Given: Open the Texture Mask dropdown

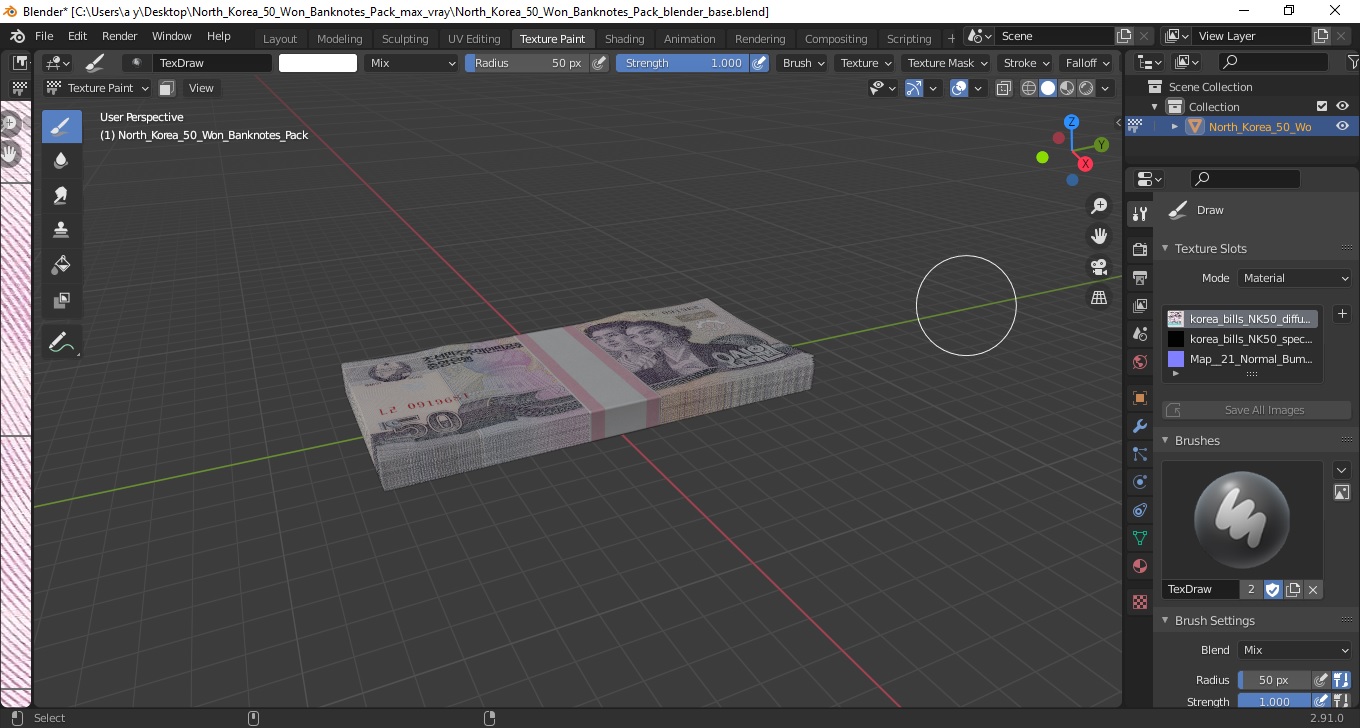Looking at the screenshot, I should pyautogui.click(x=946, y=63).
